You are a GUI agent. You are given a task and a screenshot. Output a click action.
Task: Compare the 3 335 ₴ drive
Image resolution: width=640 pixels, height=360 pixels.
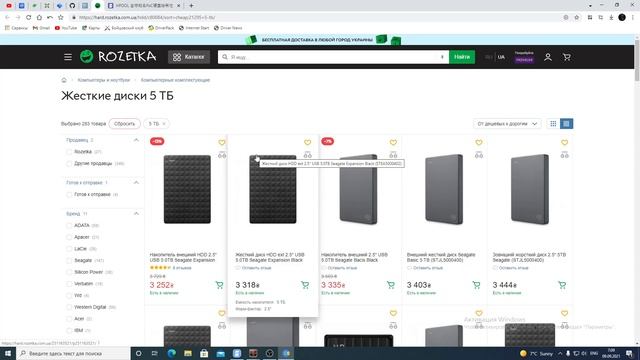pyautogui.click(x=393, y=155)
